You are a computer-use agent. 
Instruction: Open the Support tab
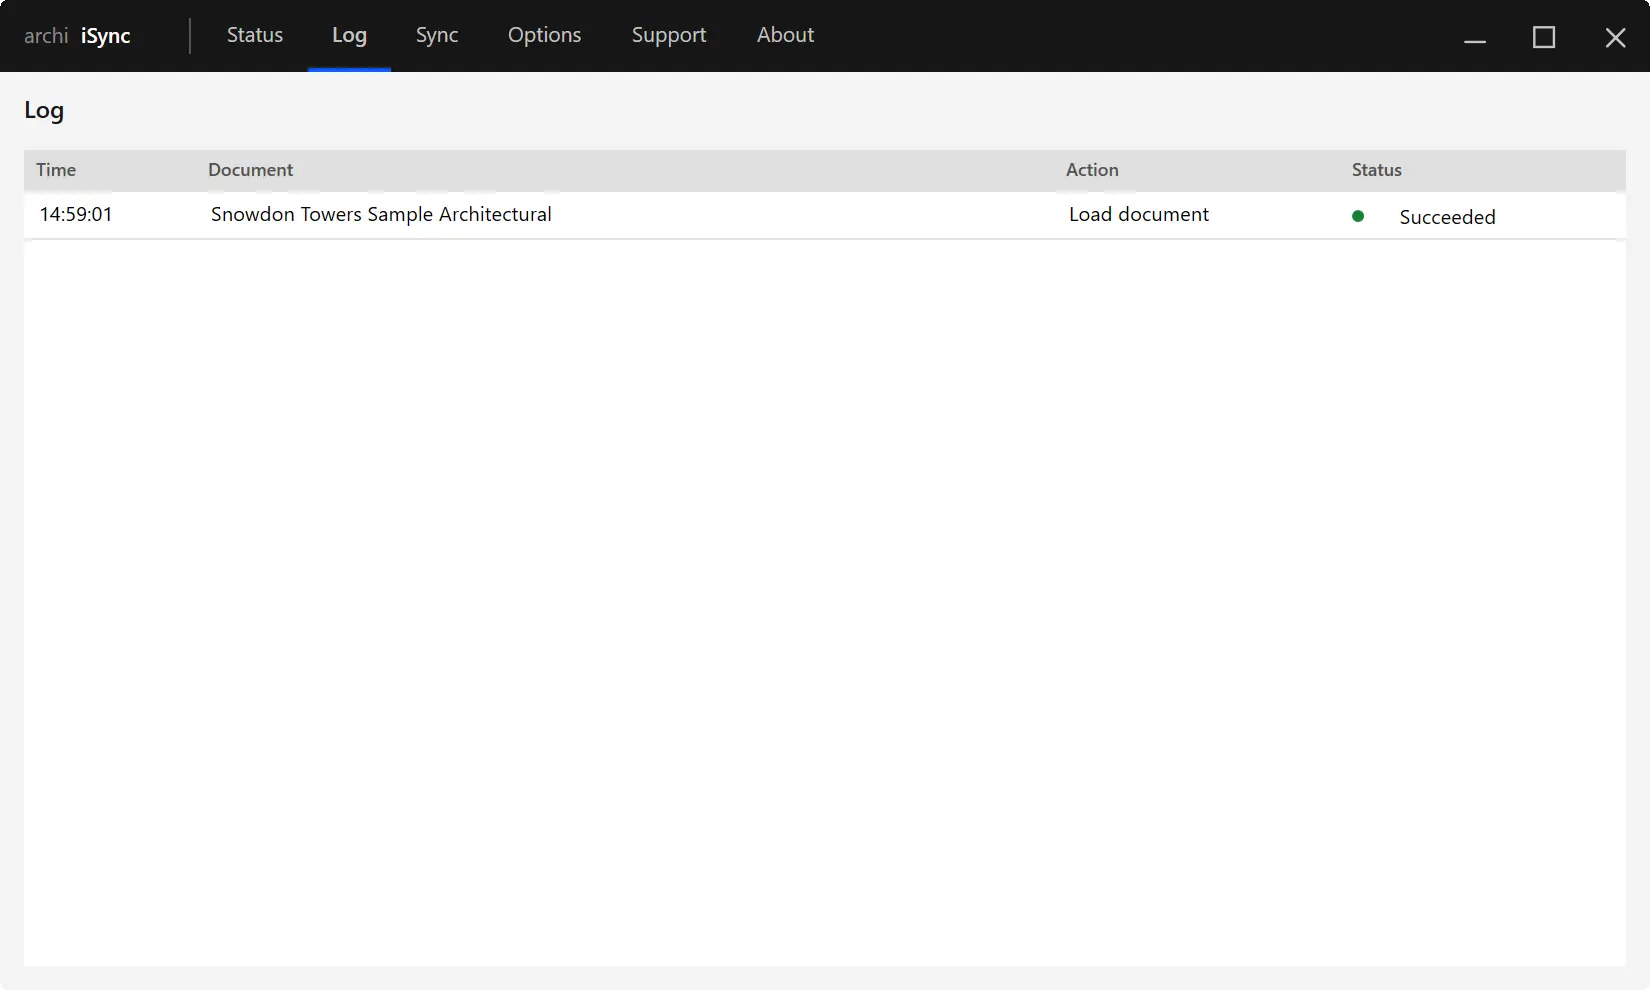coord(668,35)
